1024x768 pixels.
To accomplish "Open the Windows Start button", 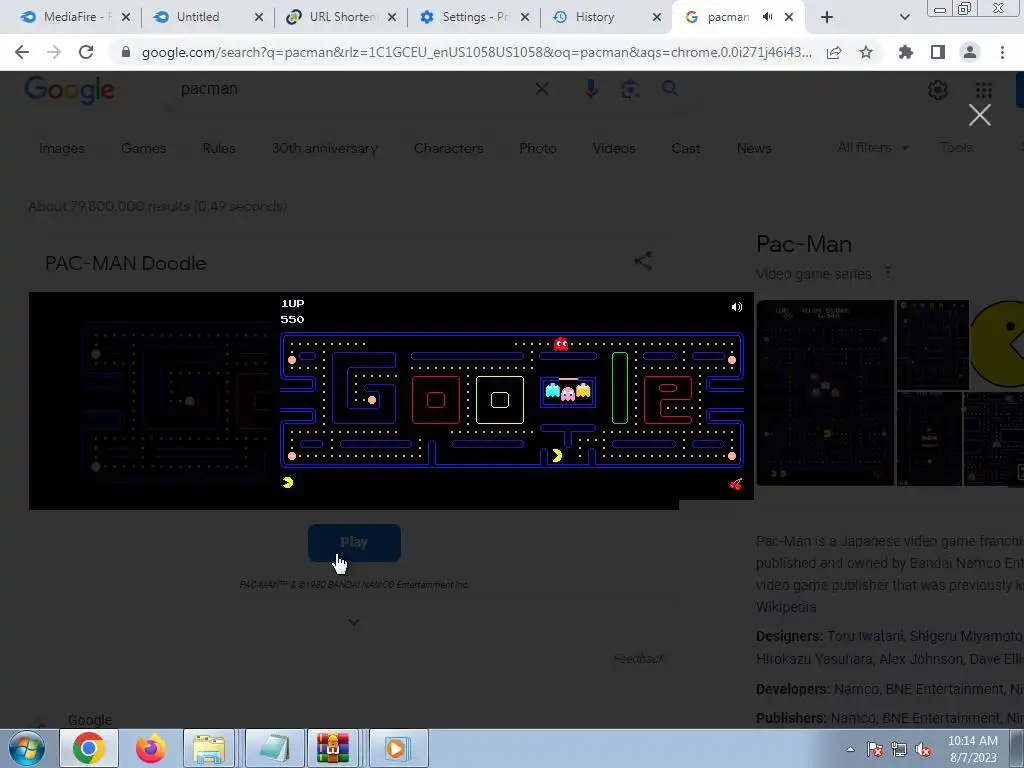I will click(x=27, y=748).
